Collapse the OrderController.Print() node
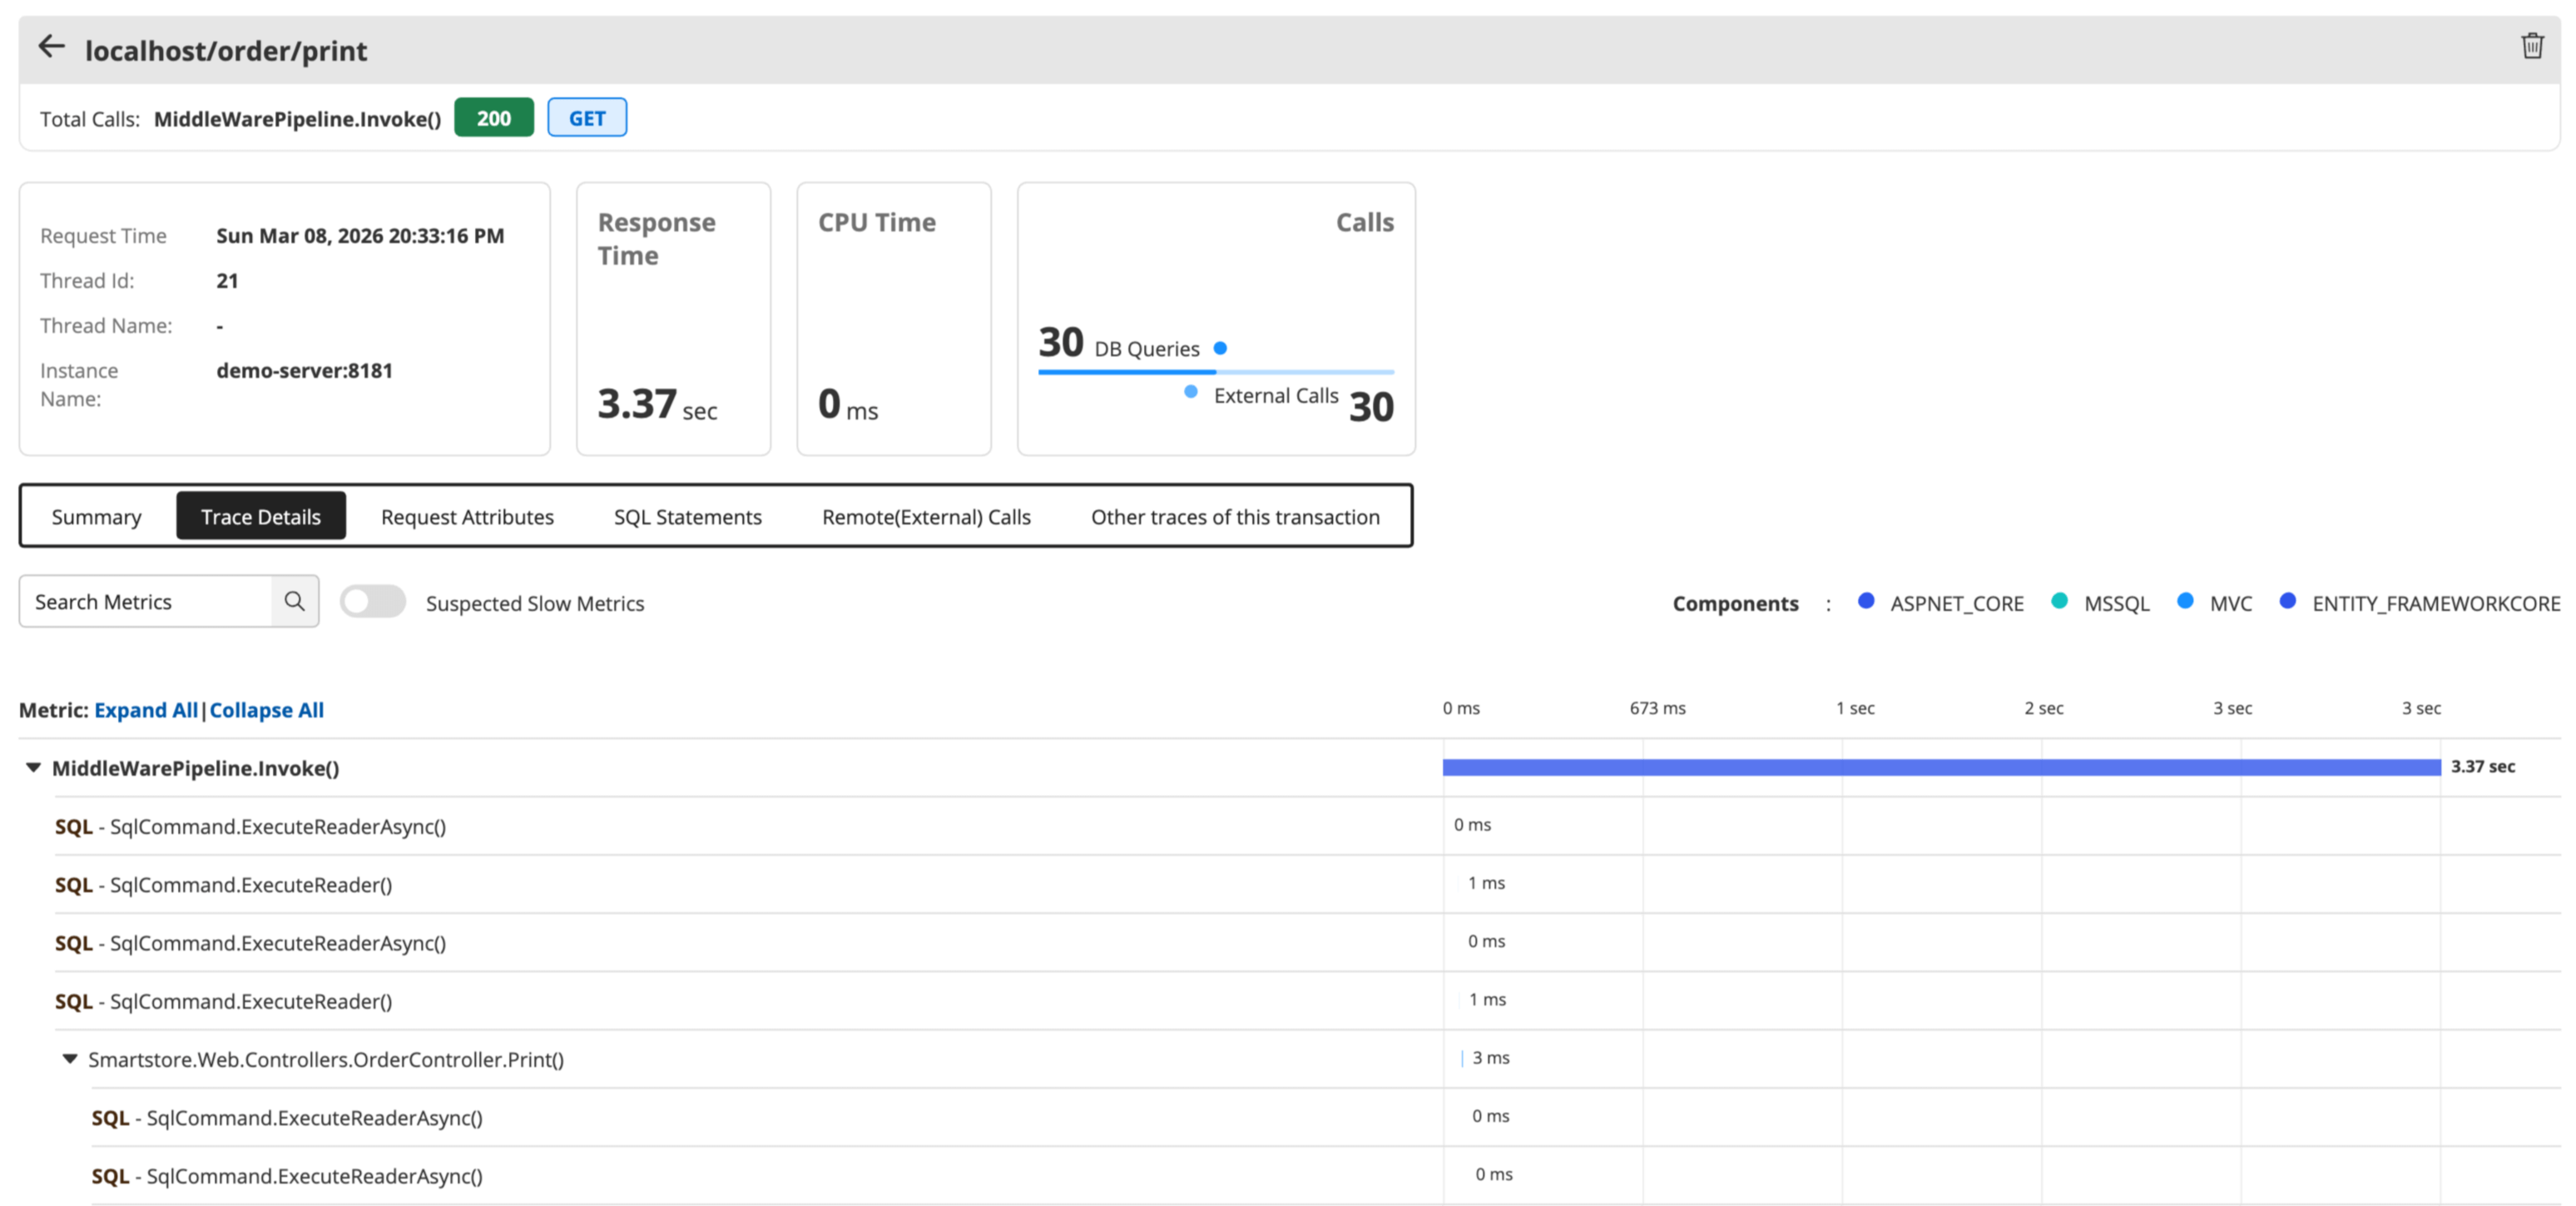Viewport: 2576px width, 1206px height. coord(70,1058)
